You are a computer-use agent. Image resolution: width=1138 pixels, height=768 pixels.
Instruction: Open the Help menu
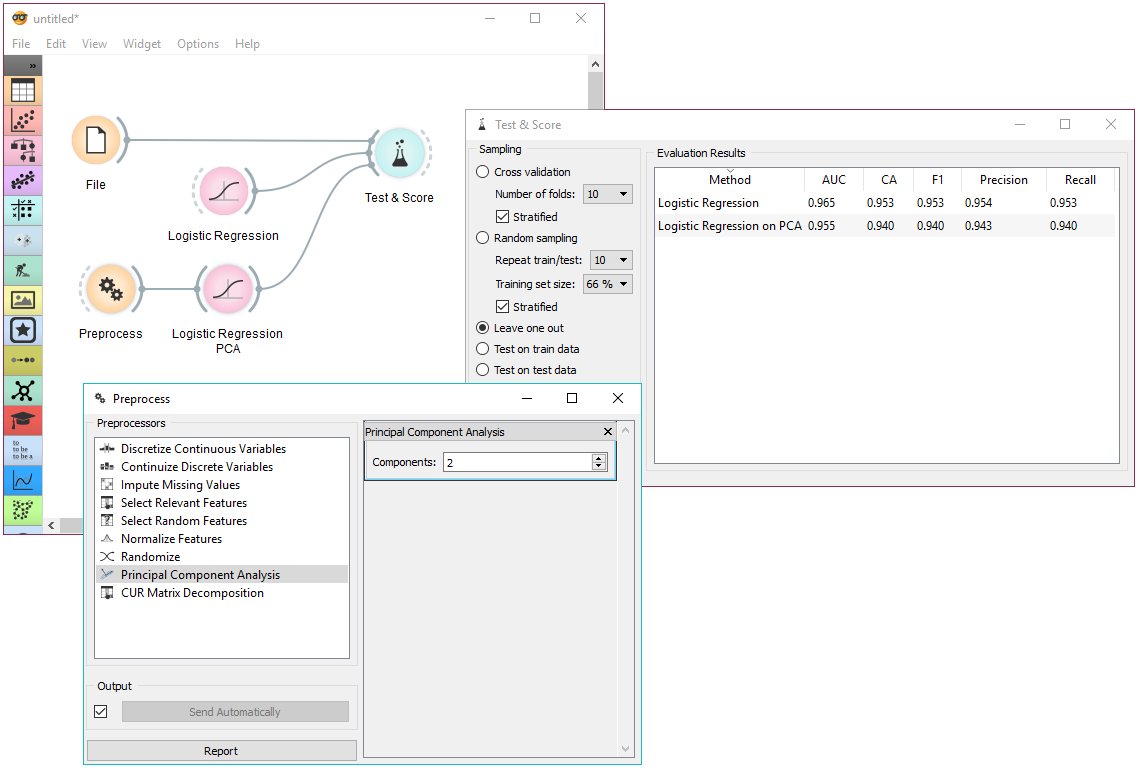[247, 44]
